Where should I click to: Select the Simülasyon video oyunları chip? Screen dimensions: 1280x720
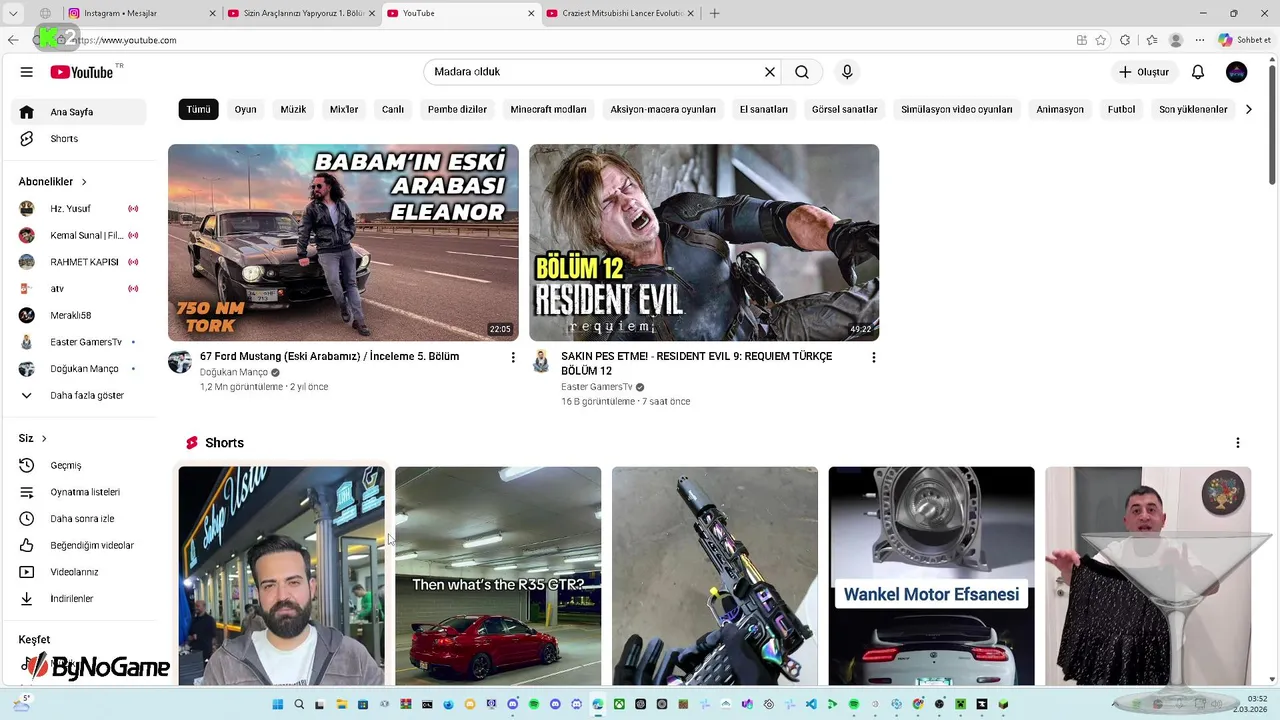click(957, 109)
